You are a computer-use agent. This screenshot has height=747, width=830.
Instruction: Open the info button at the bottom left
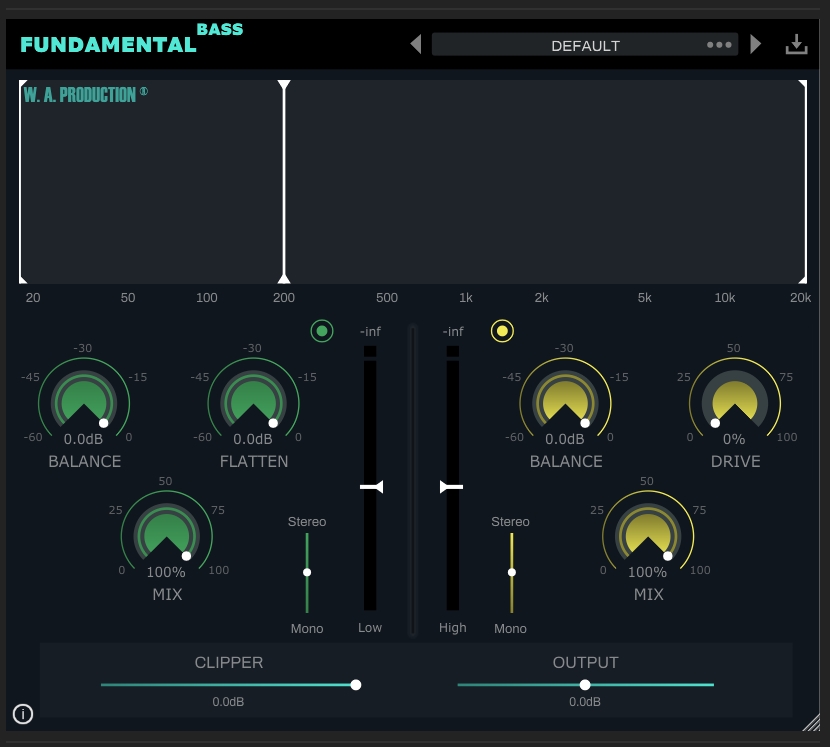click(x=23, y=714)
